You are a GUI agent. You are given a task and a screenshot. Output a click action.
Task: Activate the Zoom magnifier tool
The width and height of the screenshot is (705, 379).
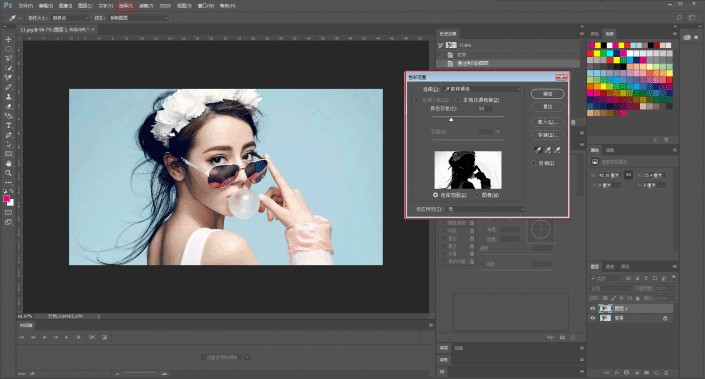(x=8, y=173)
